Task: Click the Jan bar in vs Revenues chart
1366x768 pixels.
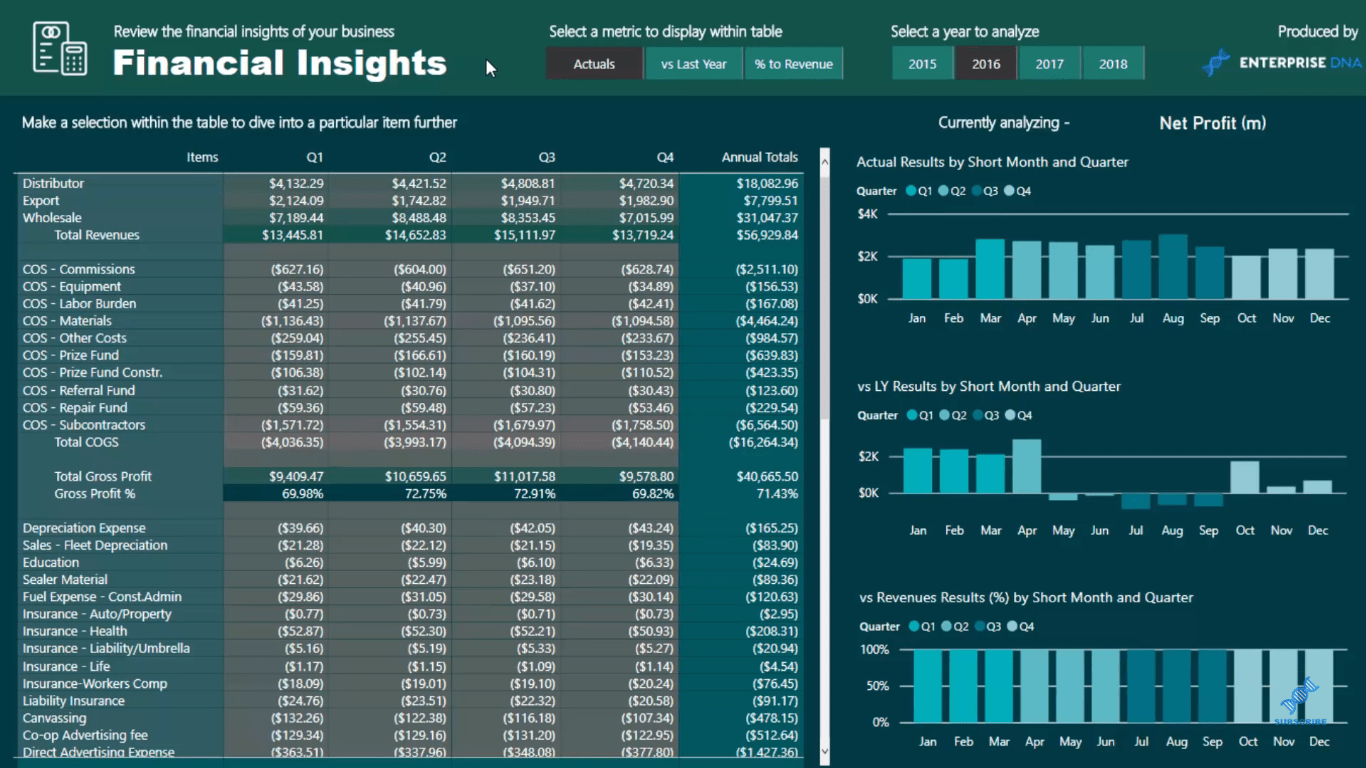Action: [928, 685]
